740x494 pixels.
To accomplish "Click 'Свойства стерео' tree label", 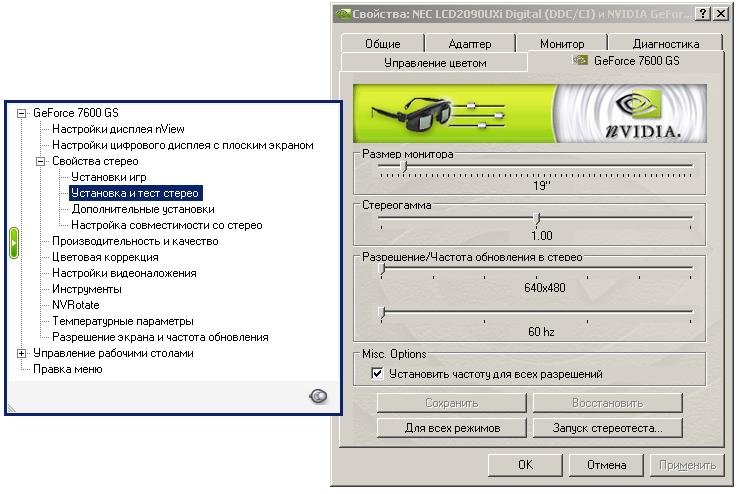I will [95, 161].
